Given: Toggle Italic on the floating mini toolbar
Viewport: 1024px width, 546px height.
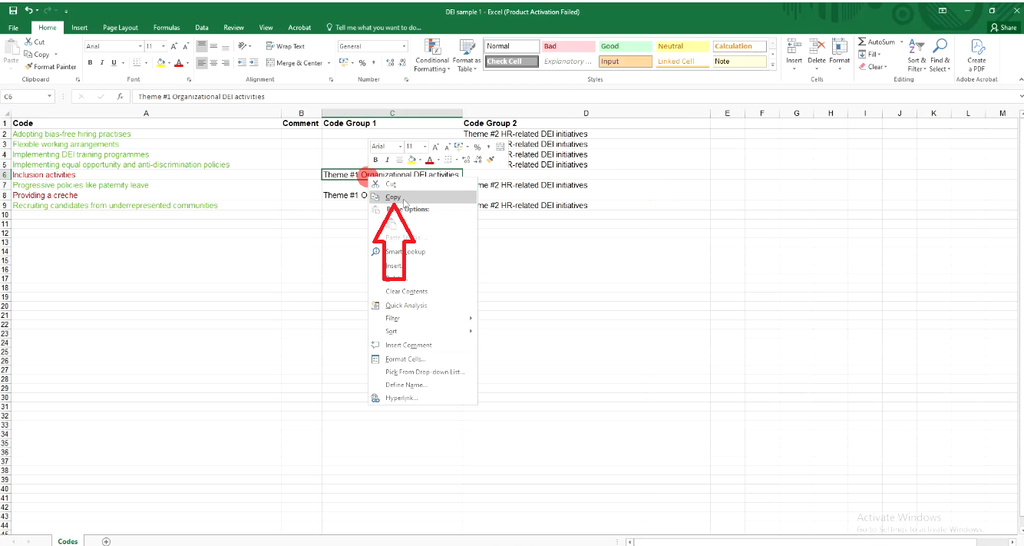Looking at the screenshot, I should tap(387, 159).
